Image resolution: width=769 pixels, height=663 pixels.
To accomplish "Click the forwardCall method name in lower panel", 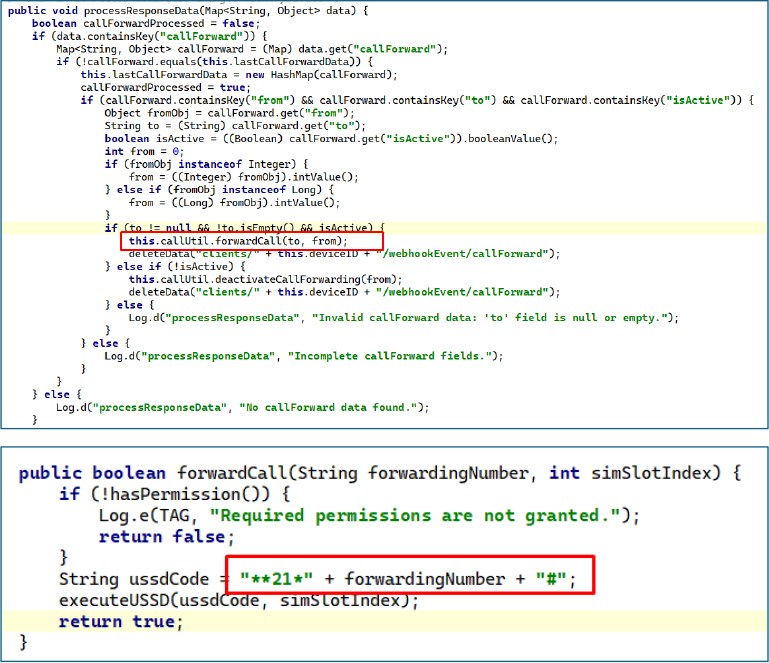I will click(x=235, y=473).
